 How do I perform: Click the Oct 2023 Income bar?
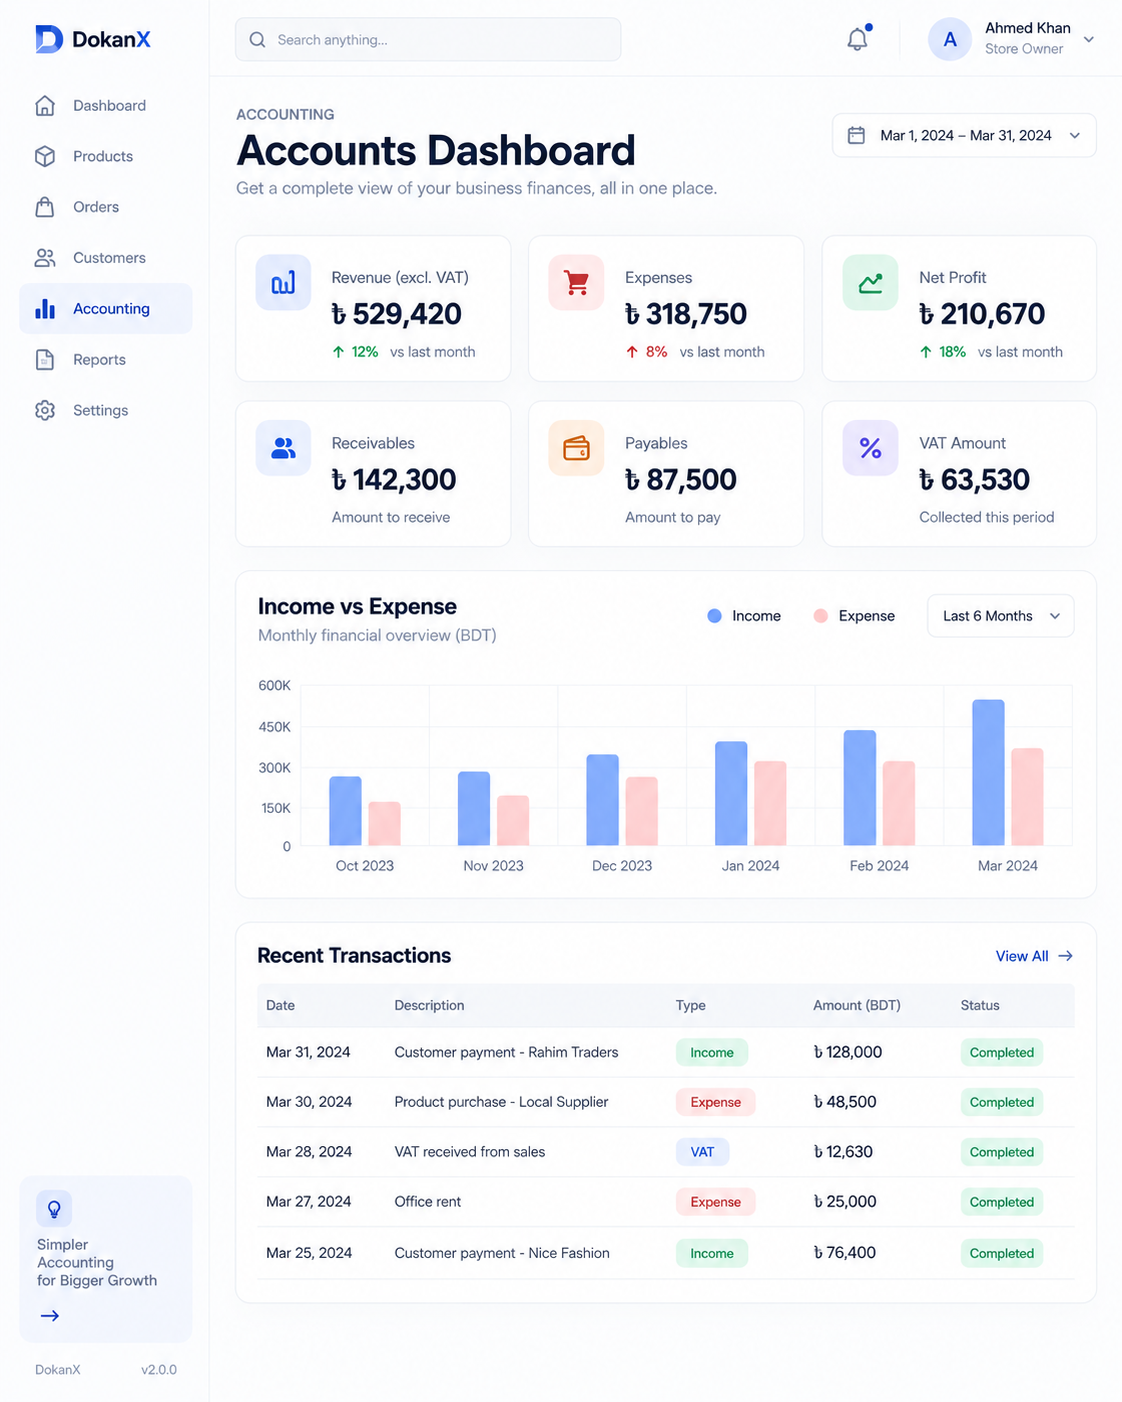345,810
